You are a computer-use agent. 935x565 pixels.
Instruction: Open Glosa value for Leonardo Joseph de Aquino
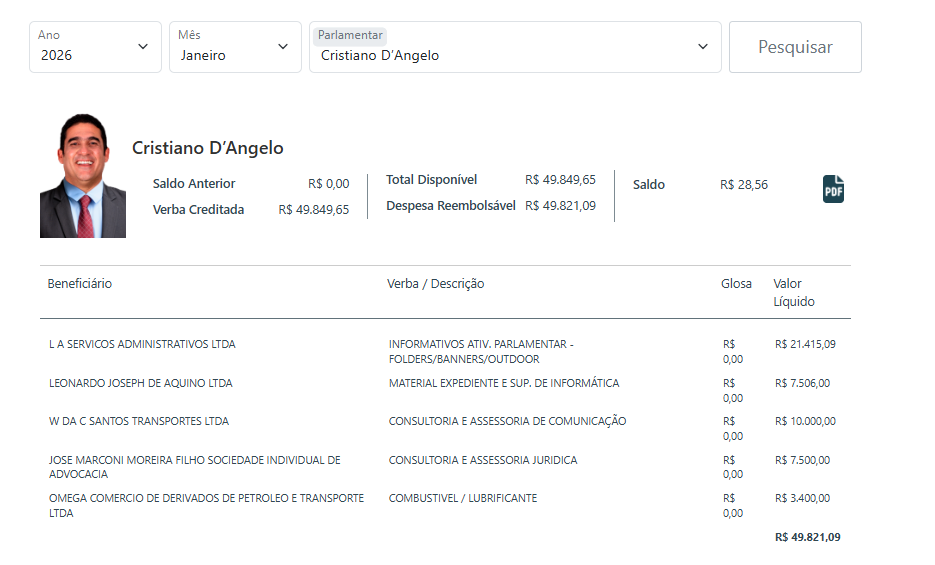click(x=733, y=390)
